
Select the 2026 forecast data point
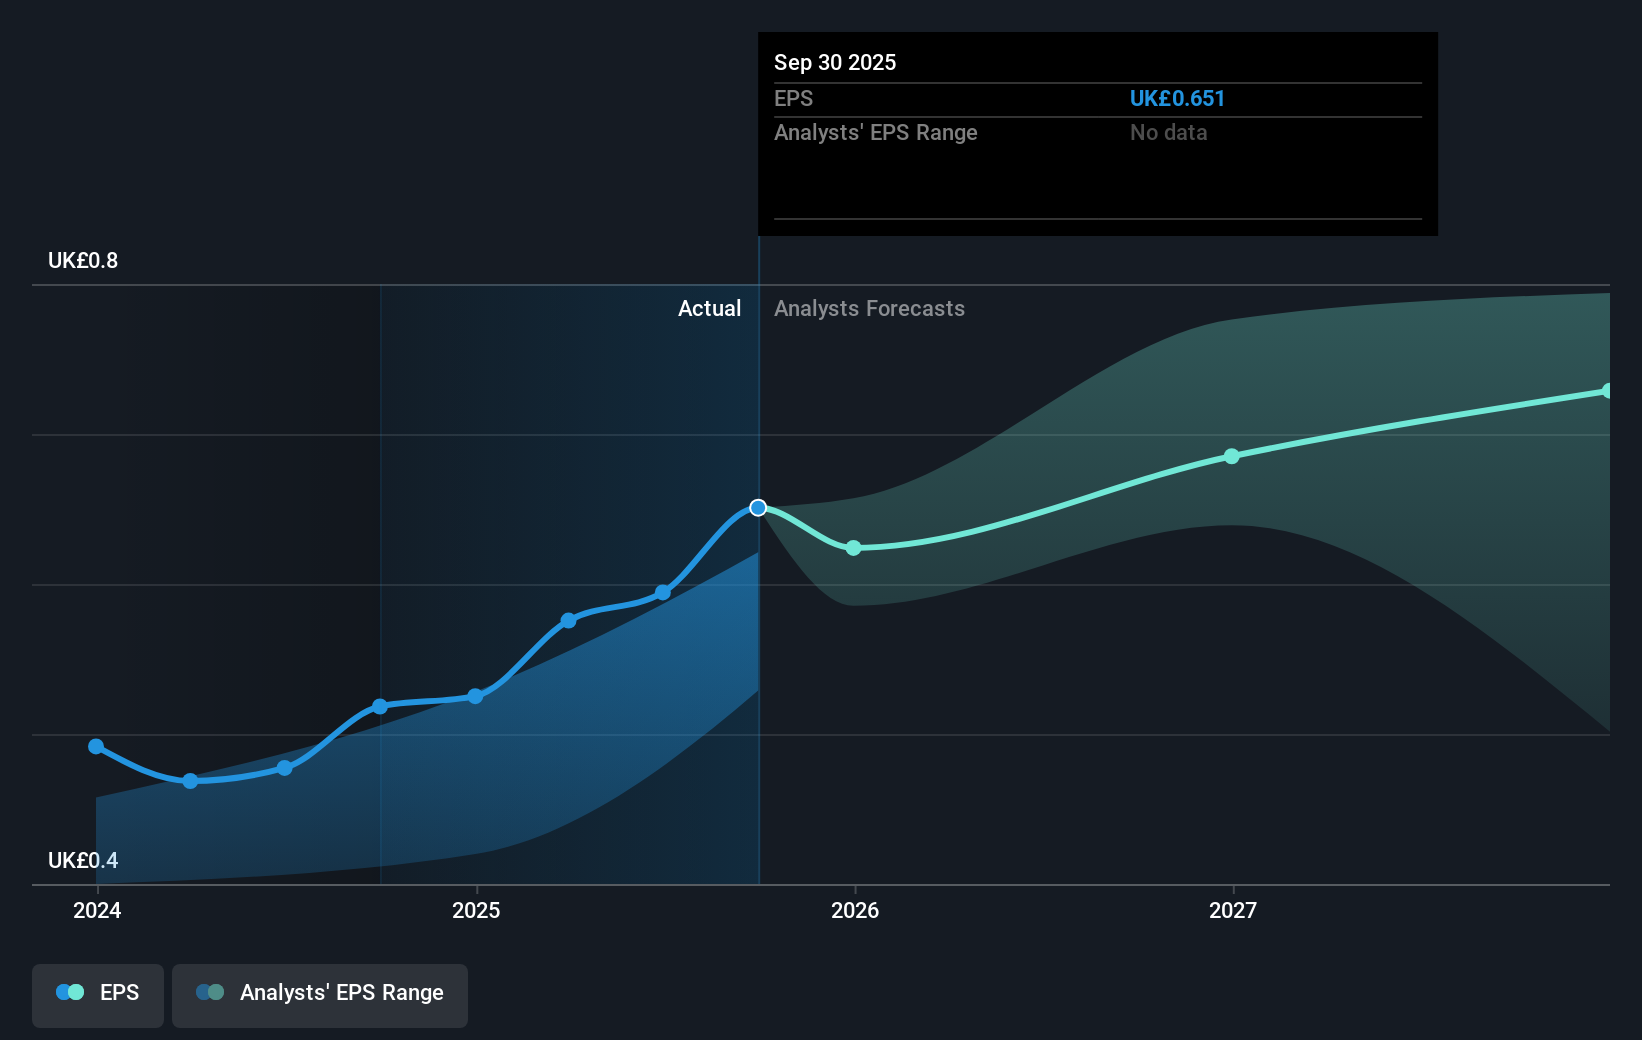(853, 548)
